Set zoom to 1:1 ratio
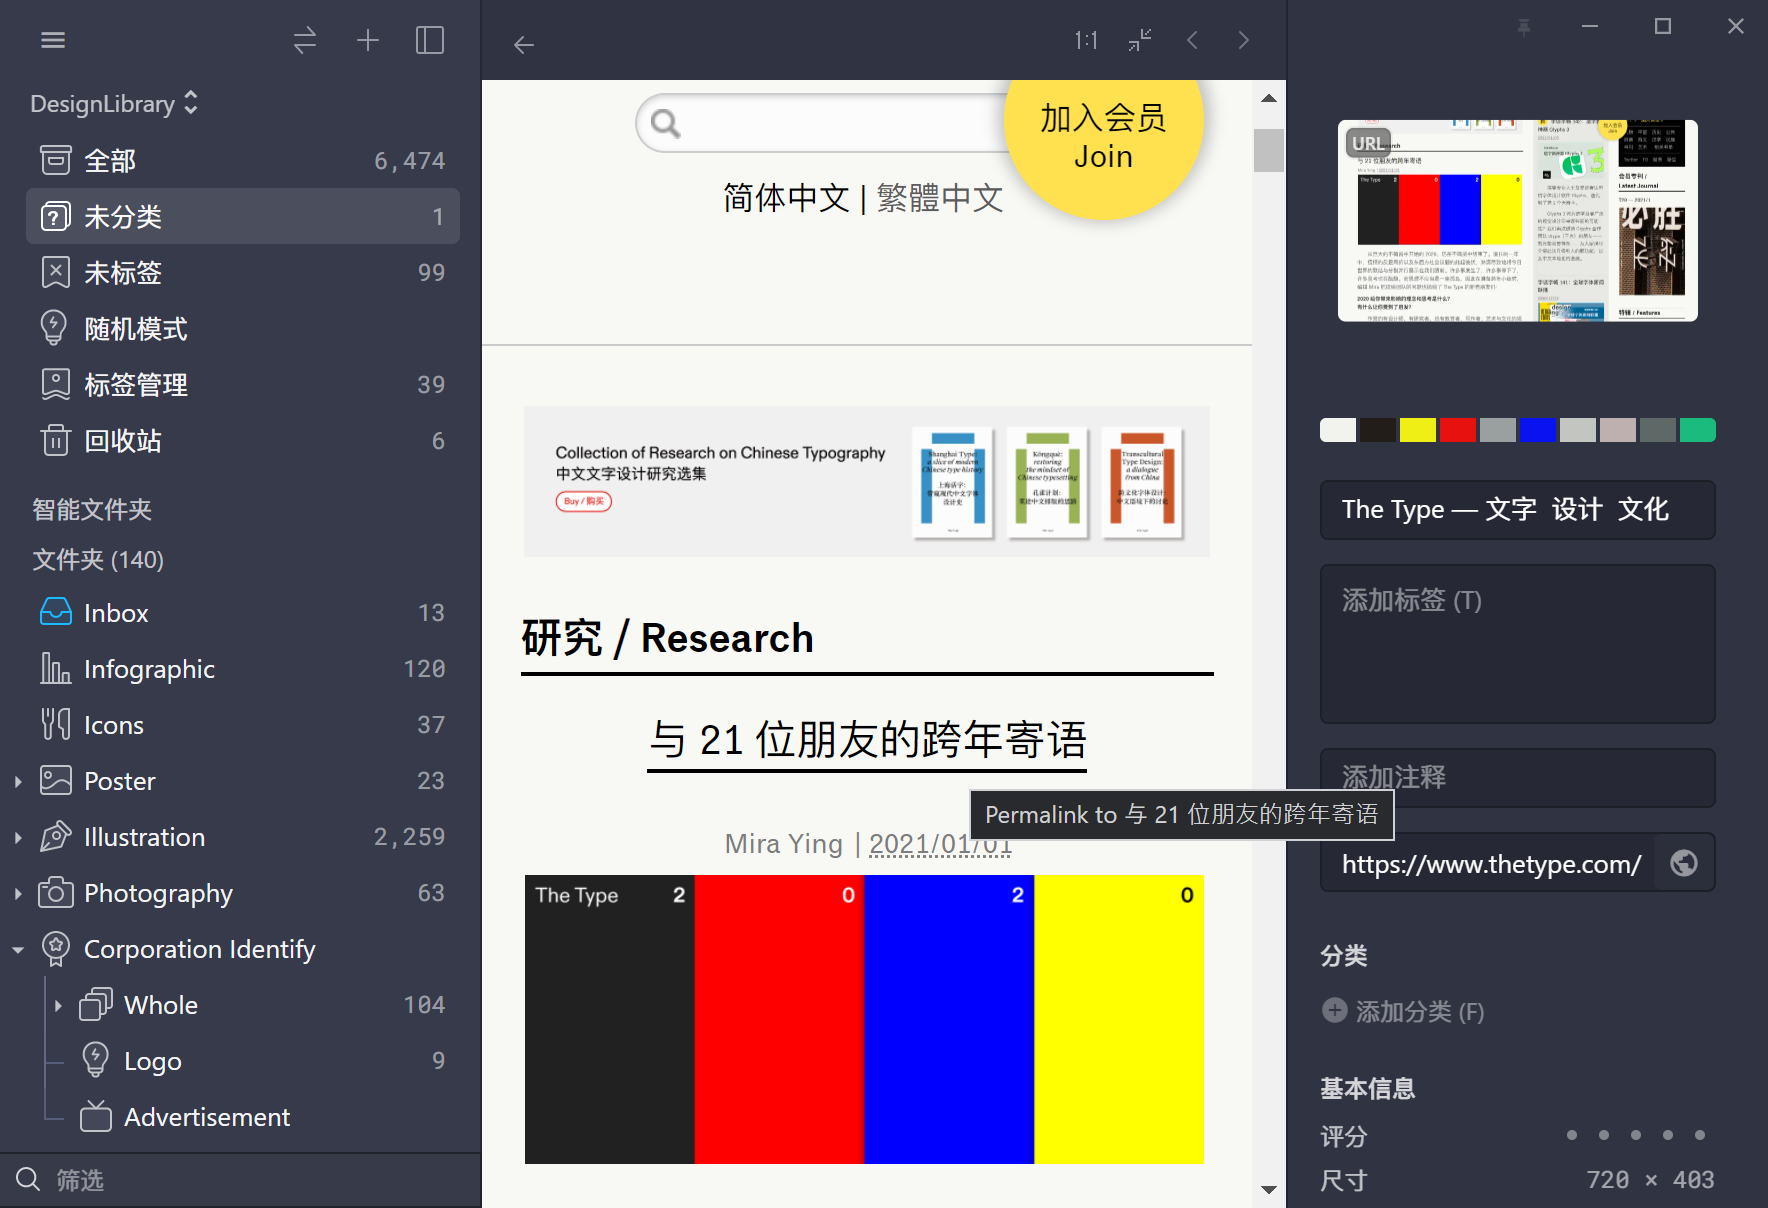This screenshot has width=1768, height=1208. [1086, 40]
